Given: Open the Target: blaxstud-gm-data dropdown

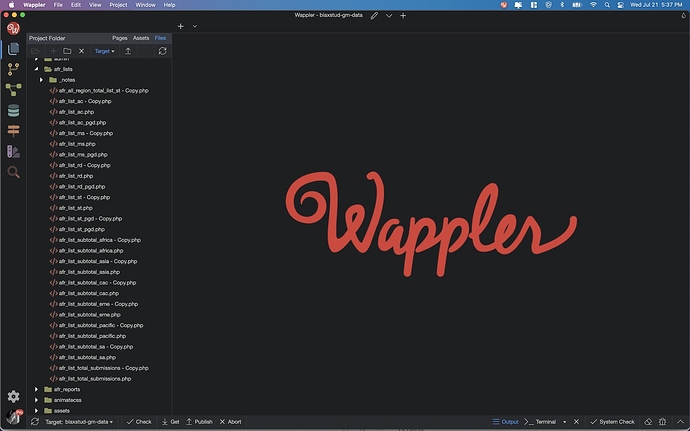Looking at the screenshot, I should click(x=79, y=422).
